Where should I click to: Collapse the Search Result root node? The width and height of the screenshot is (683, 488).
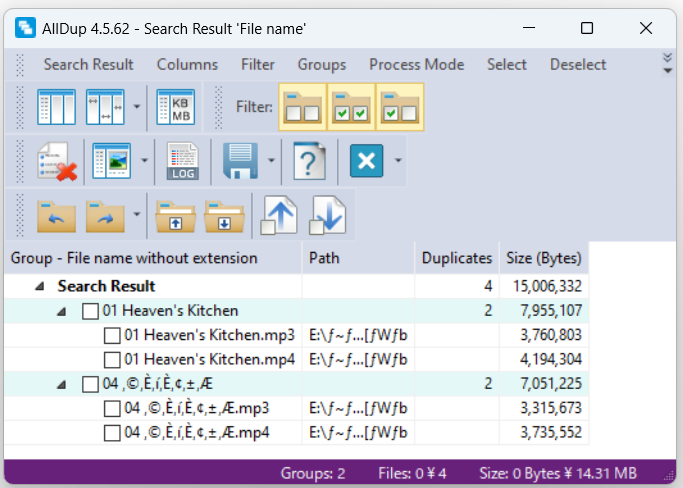point(40,286)
